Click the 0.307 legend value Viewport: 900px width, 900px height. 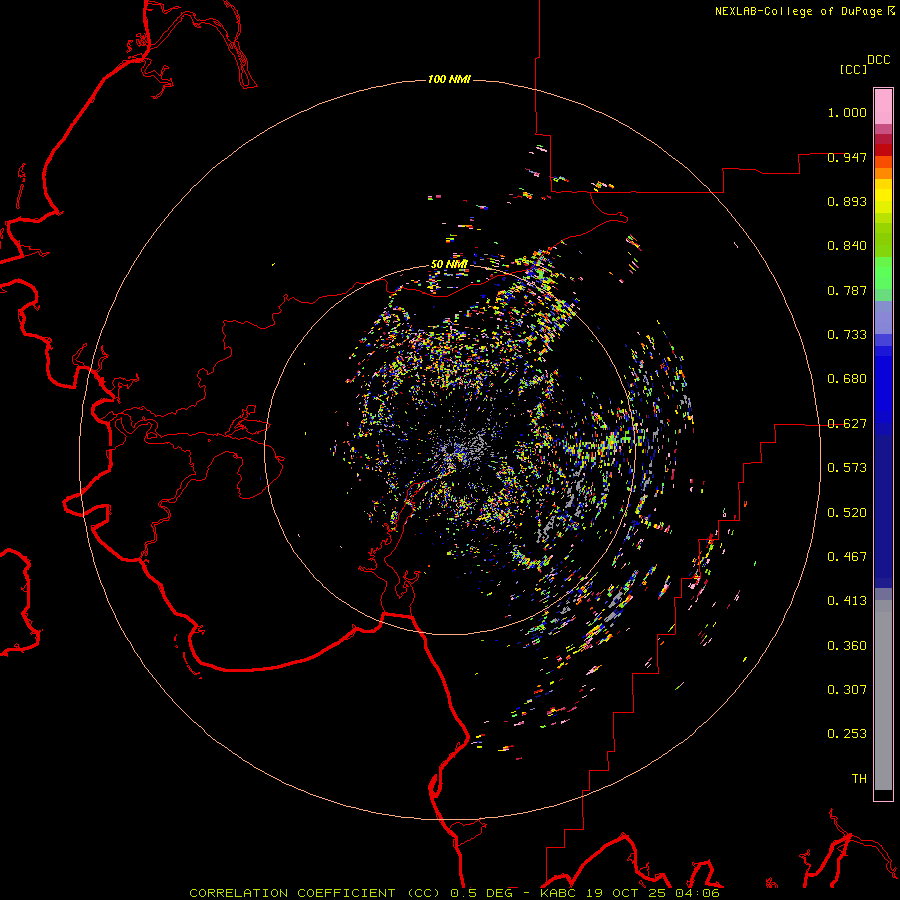click(847, 690)
